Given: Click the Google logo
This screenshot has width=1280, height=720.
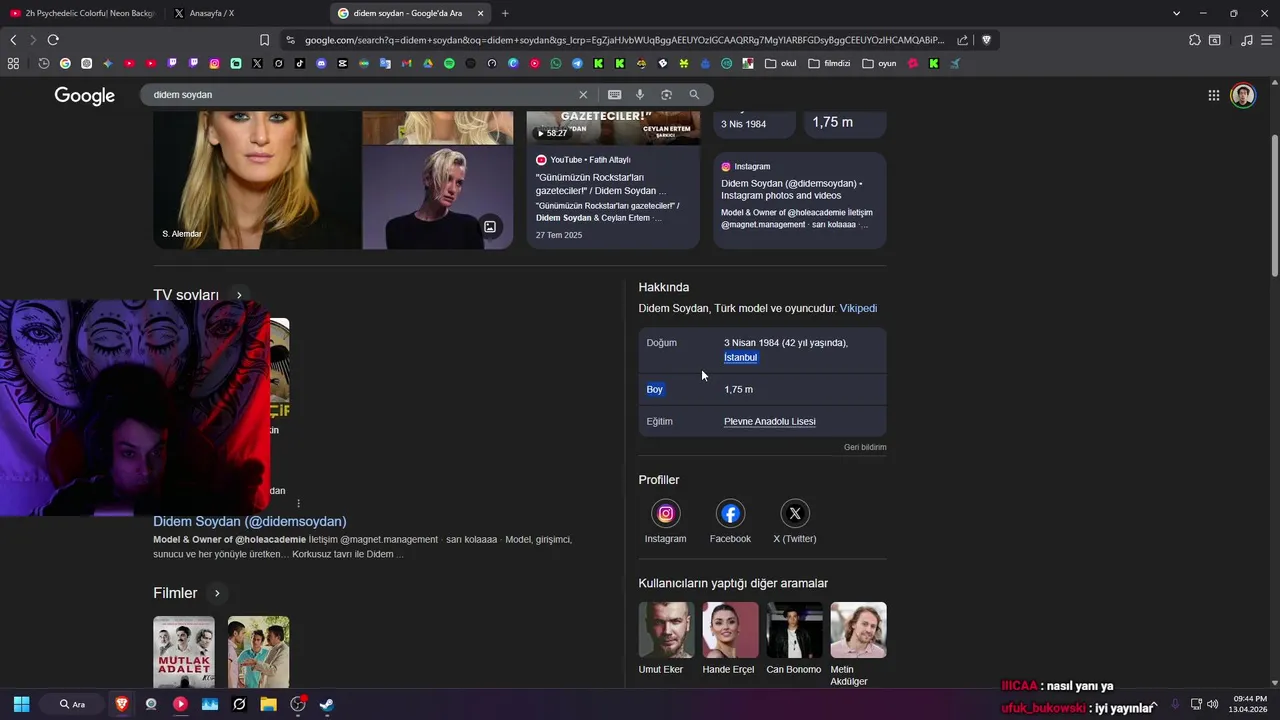Looking at the screenshot, I should pos(85,95).
